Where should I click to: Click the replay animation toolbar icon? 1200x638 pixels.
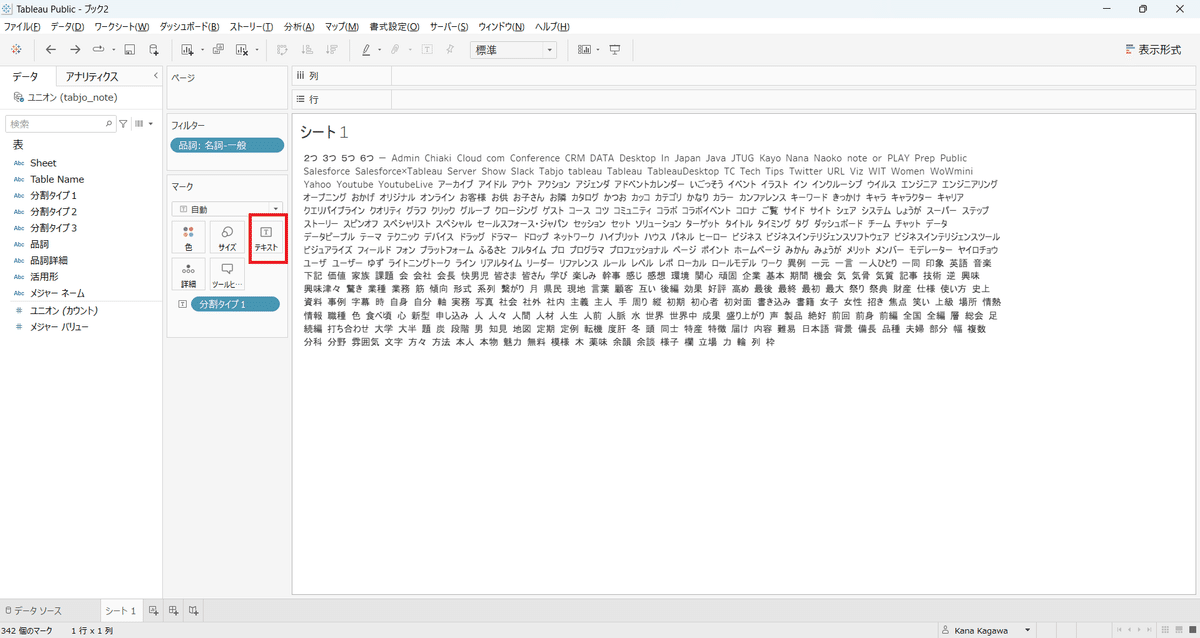(x=99, y=50)
